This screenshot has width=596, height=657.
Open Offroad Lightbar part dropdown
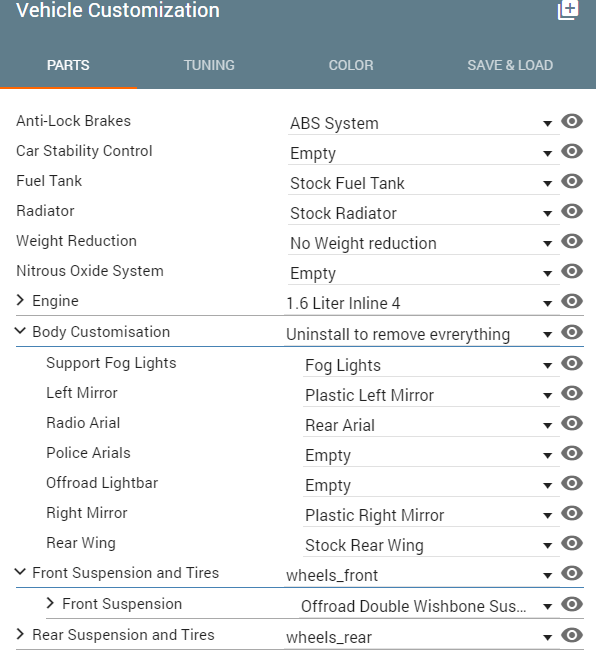coord(431,485)
